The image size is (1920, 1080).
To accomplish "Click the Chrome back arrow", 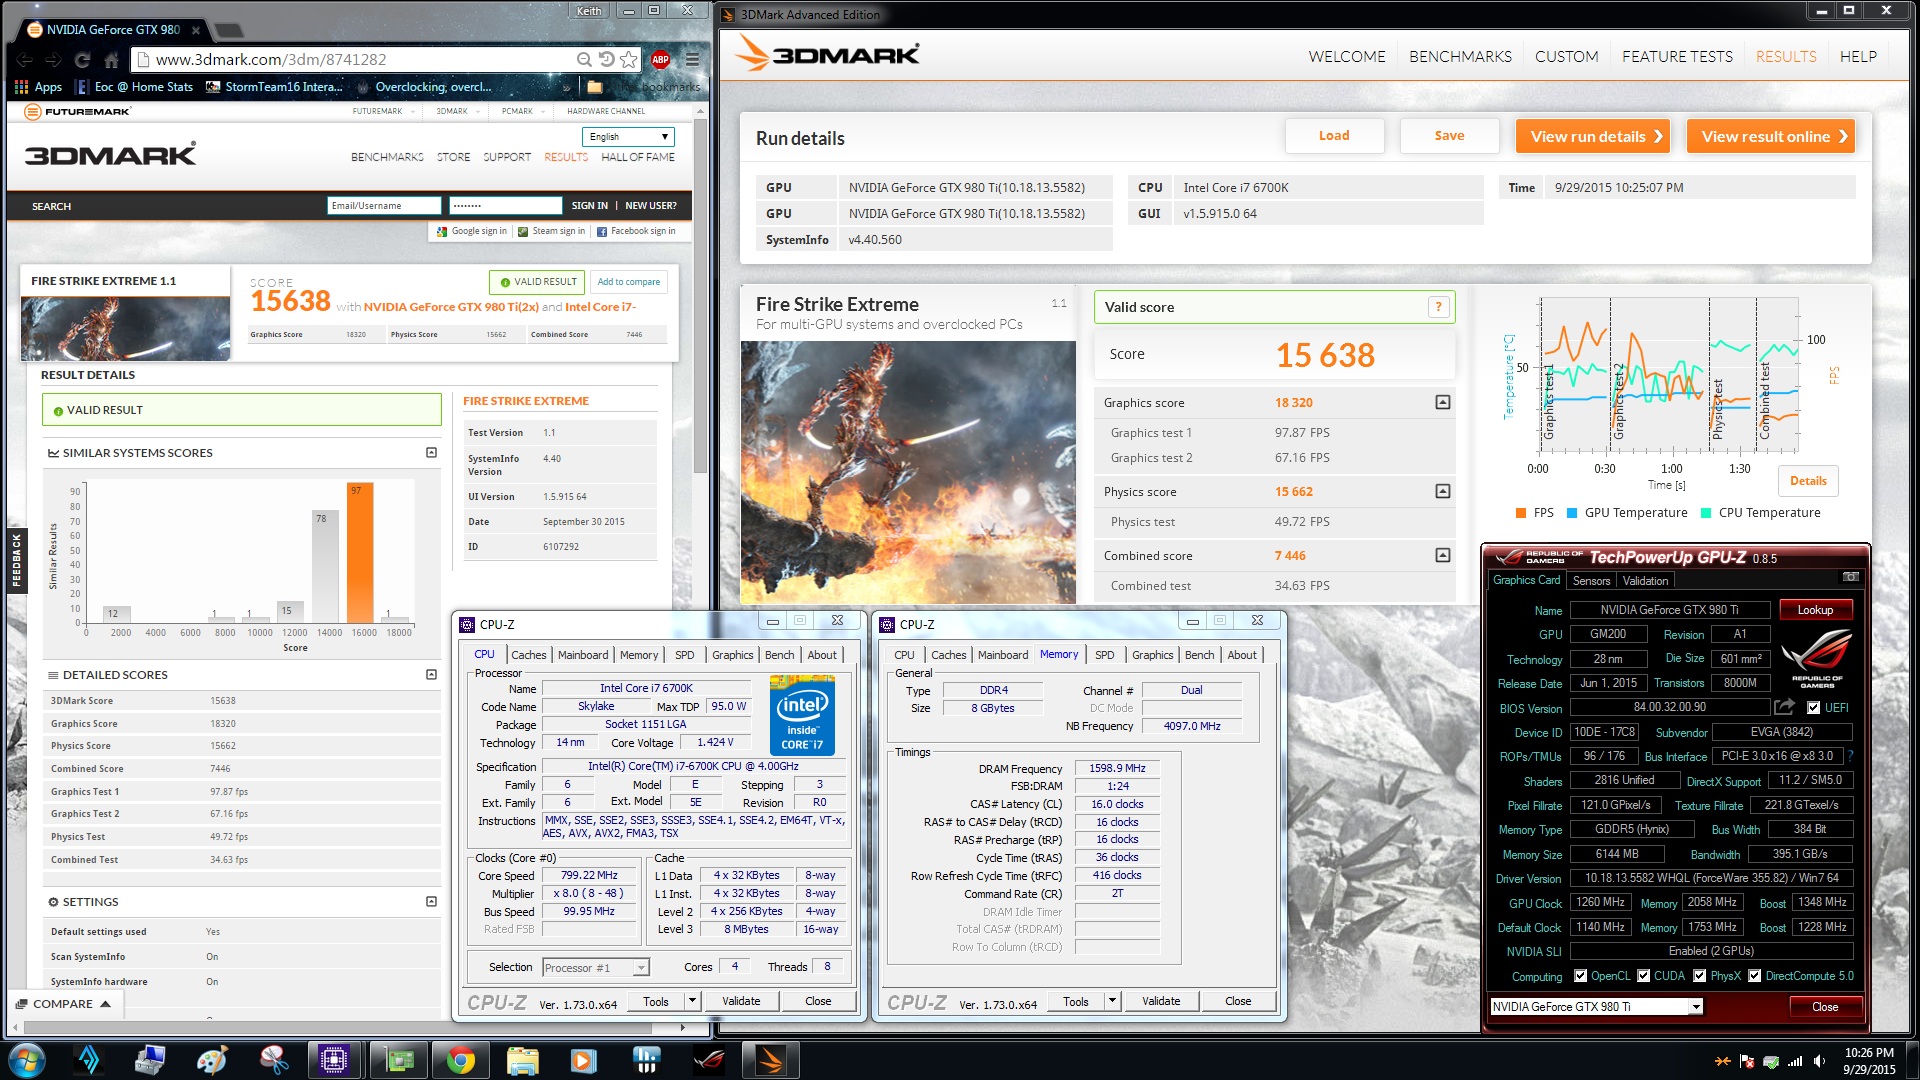I will tap(25, 60).
